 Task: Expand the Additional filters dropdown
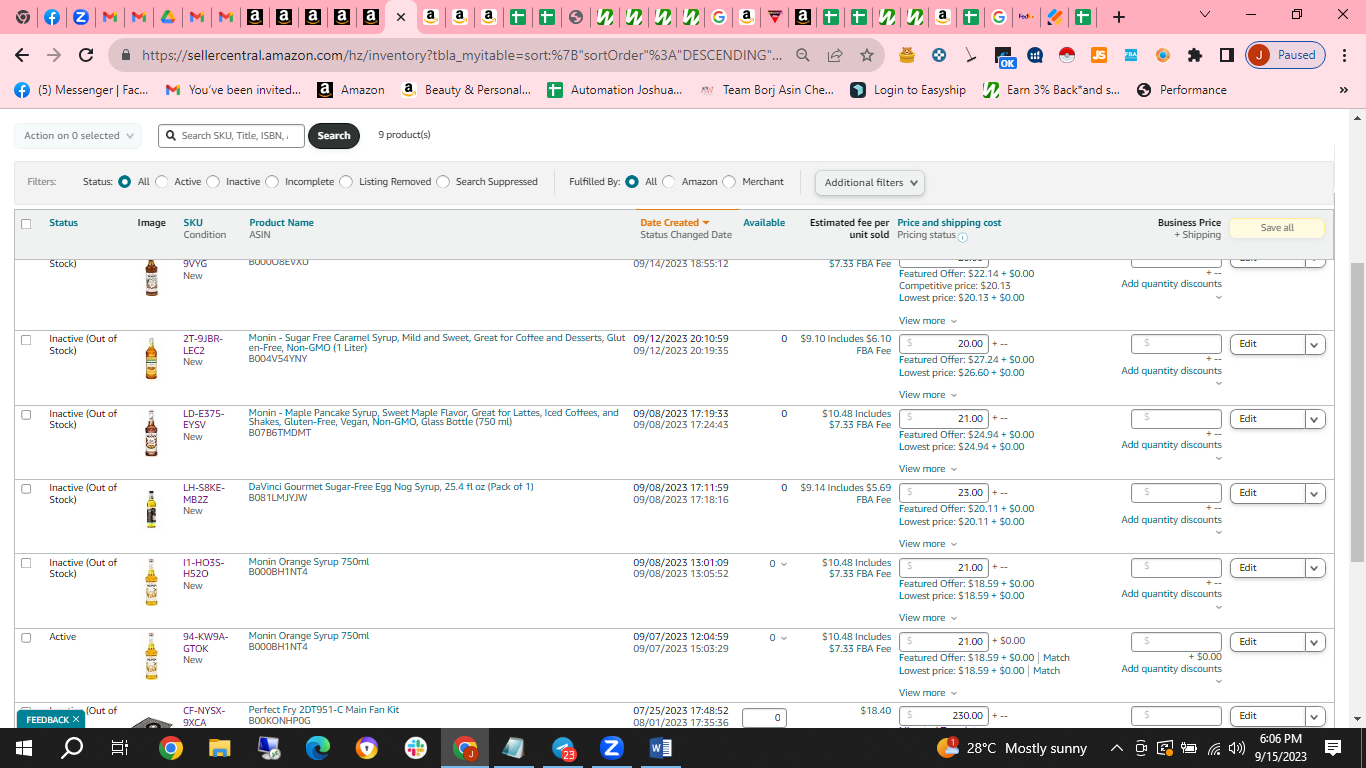coord(869,183)
